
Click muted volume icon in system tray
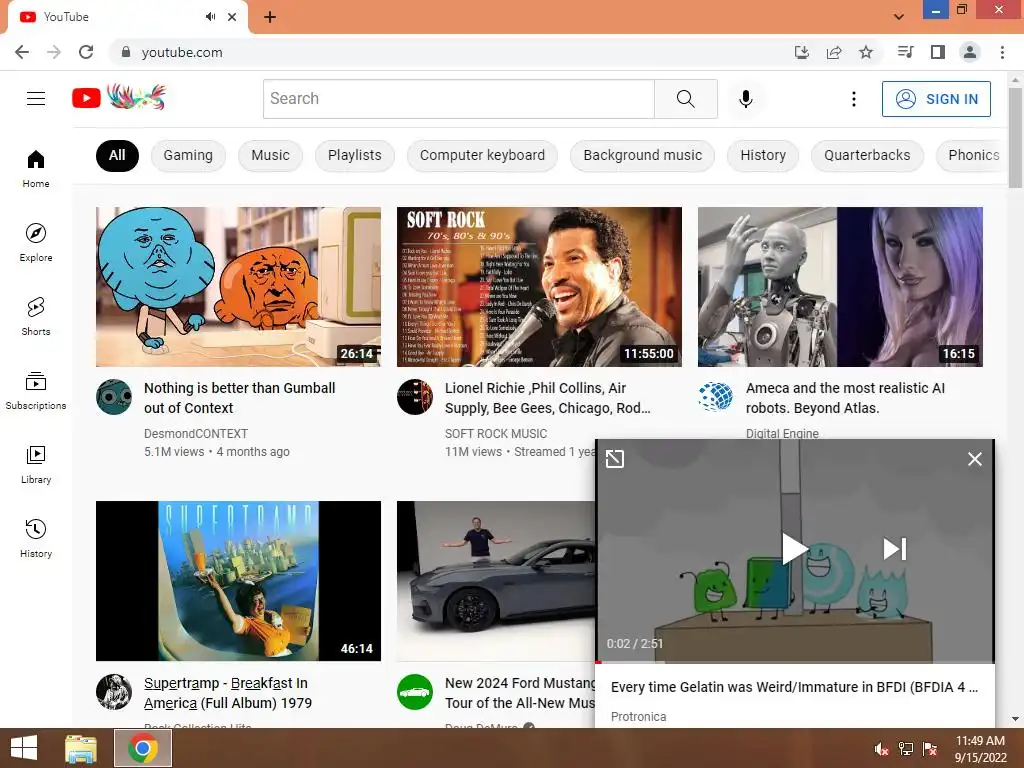881,749
